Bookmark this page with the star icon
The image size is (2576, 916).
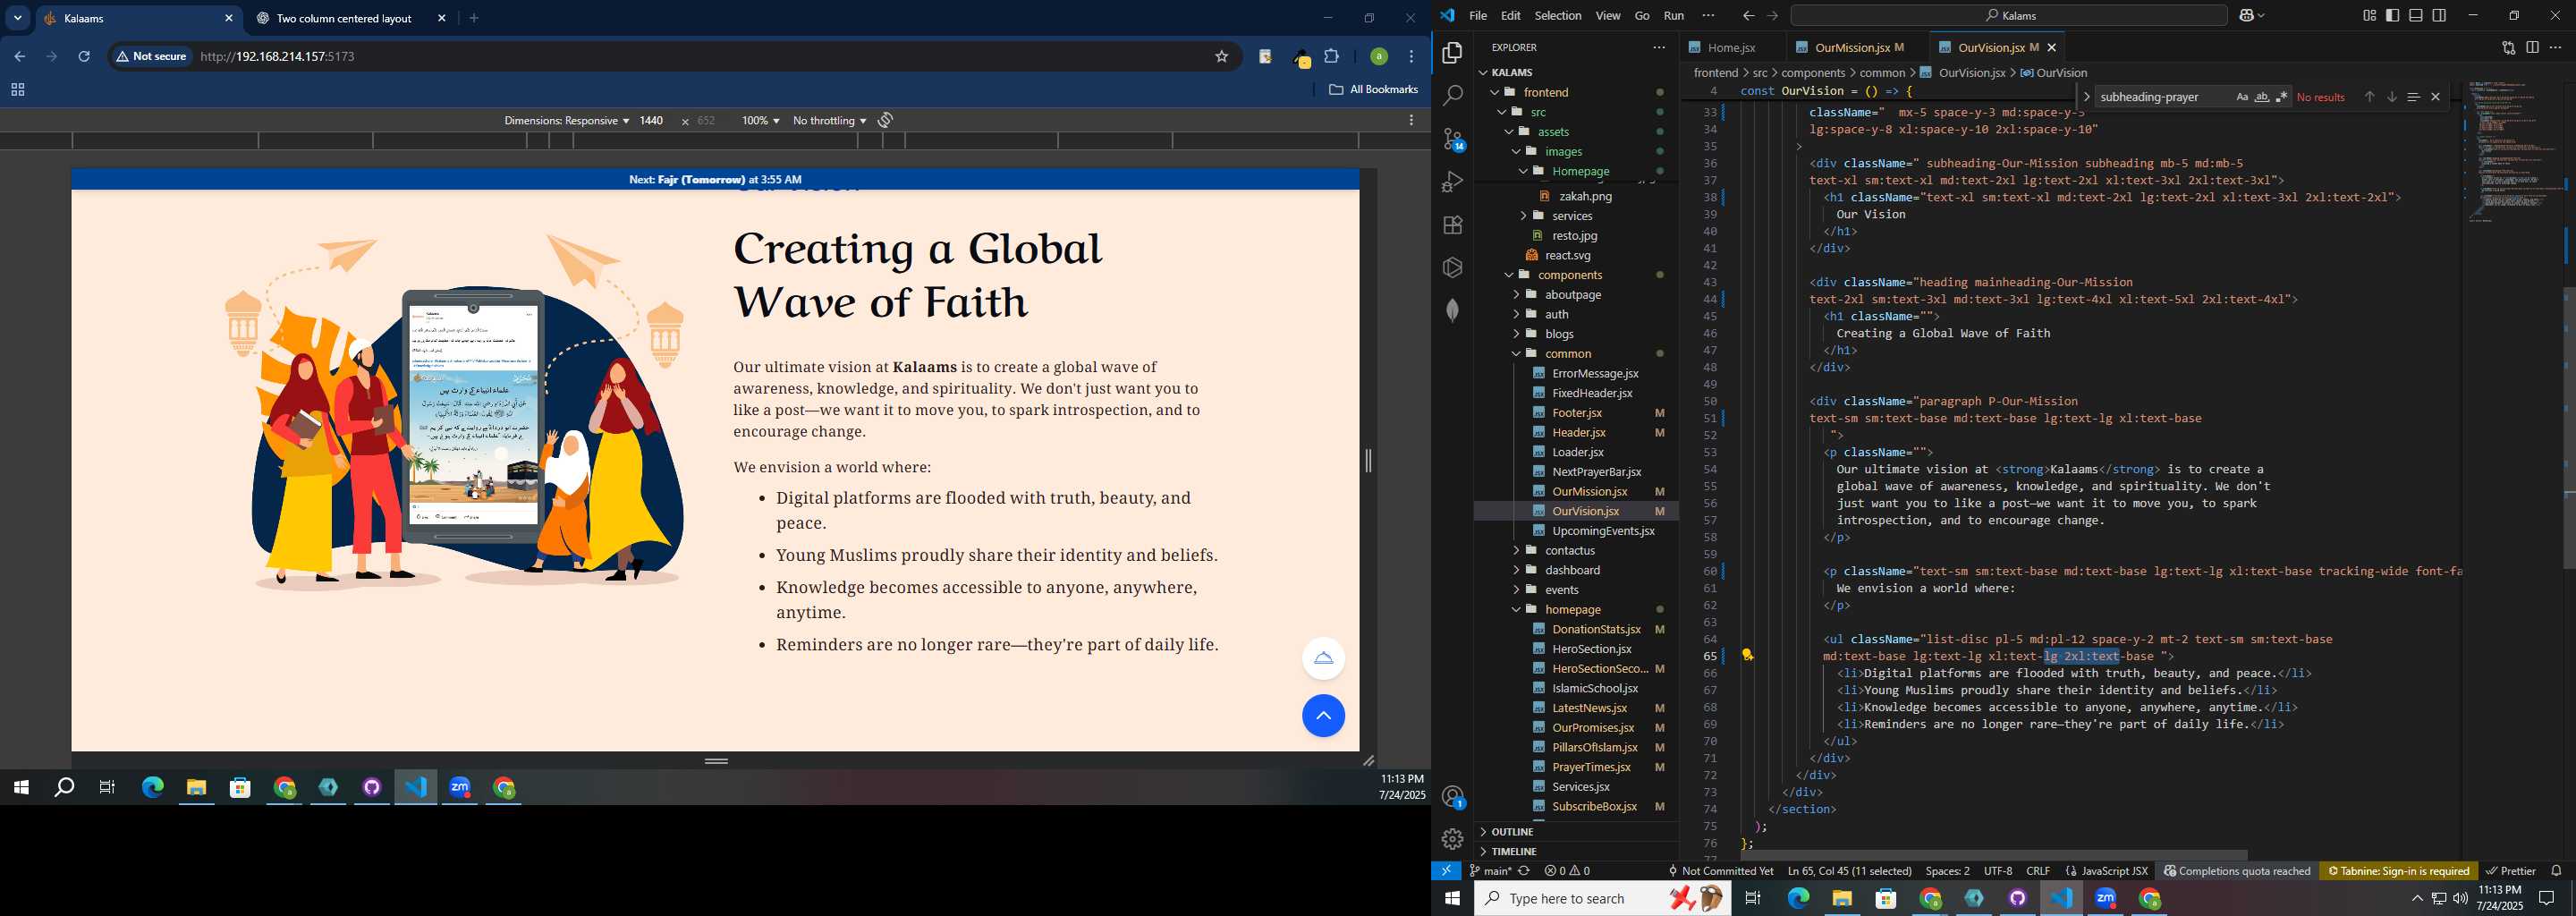1221,57
